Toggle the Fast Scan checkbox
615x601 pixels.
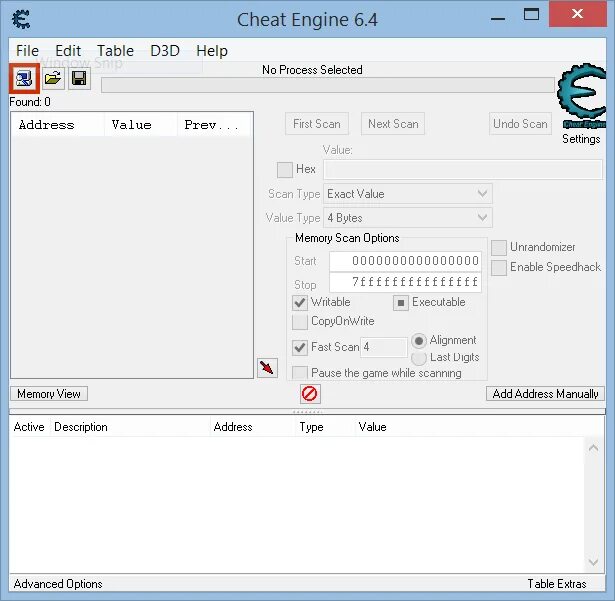coord(300,348)
